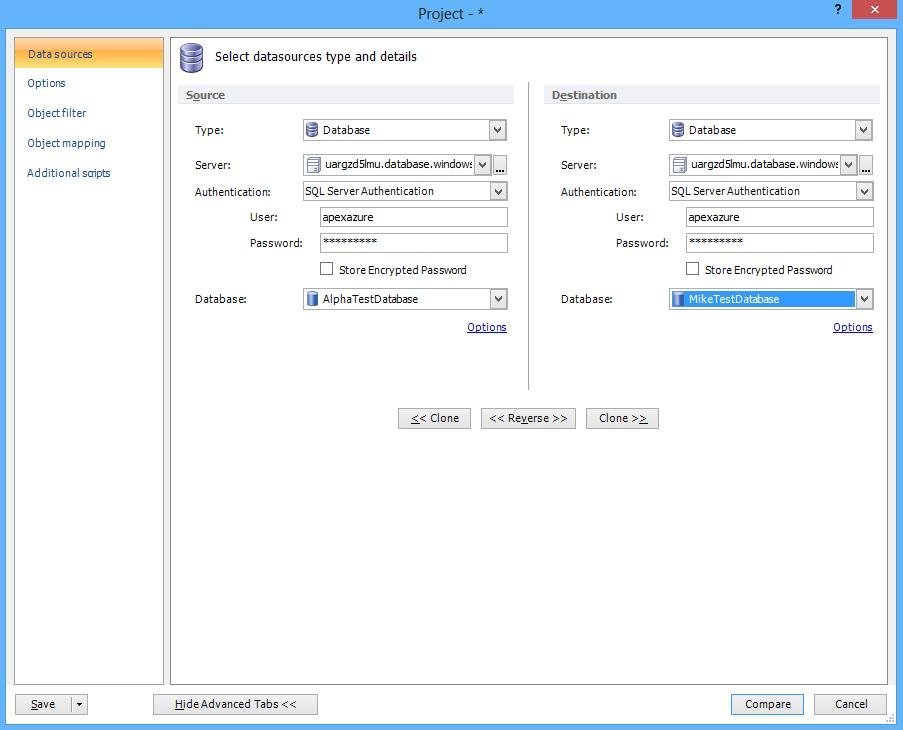Screen dimensions: 903x730
Task: Enable destination Store Encrypted Password checkbox
Action: click(x=692, y=269)
